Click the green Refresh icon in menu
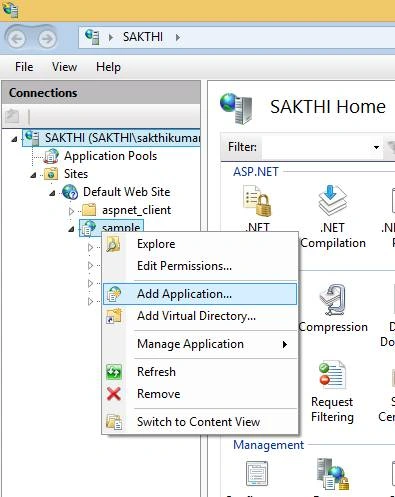Image resolution: width=395 pixels, height=497 pixels. 114,372
